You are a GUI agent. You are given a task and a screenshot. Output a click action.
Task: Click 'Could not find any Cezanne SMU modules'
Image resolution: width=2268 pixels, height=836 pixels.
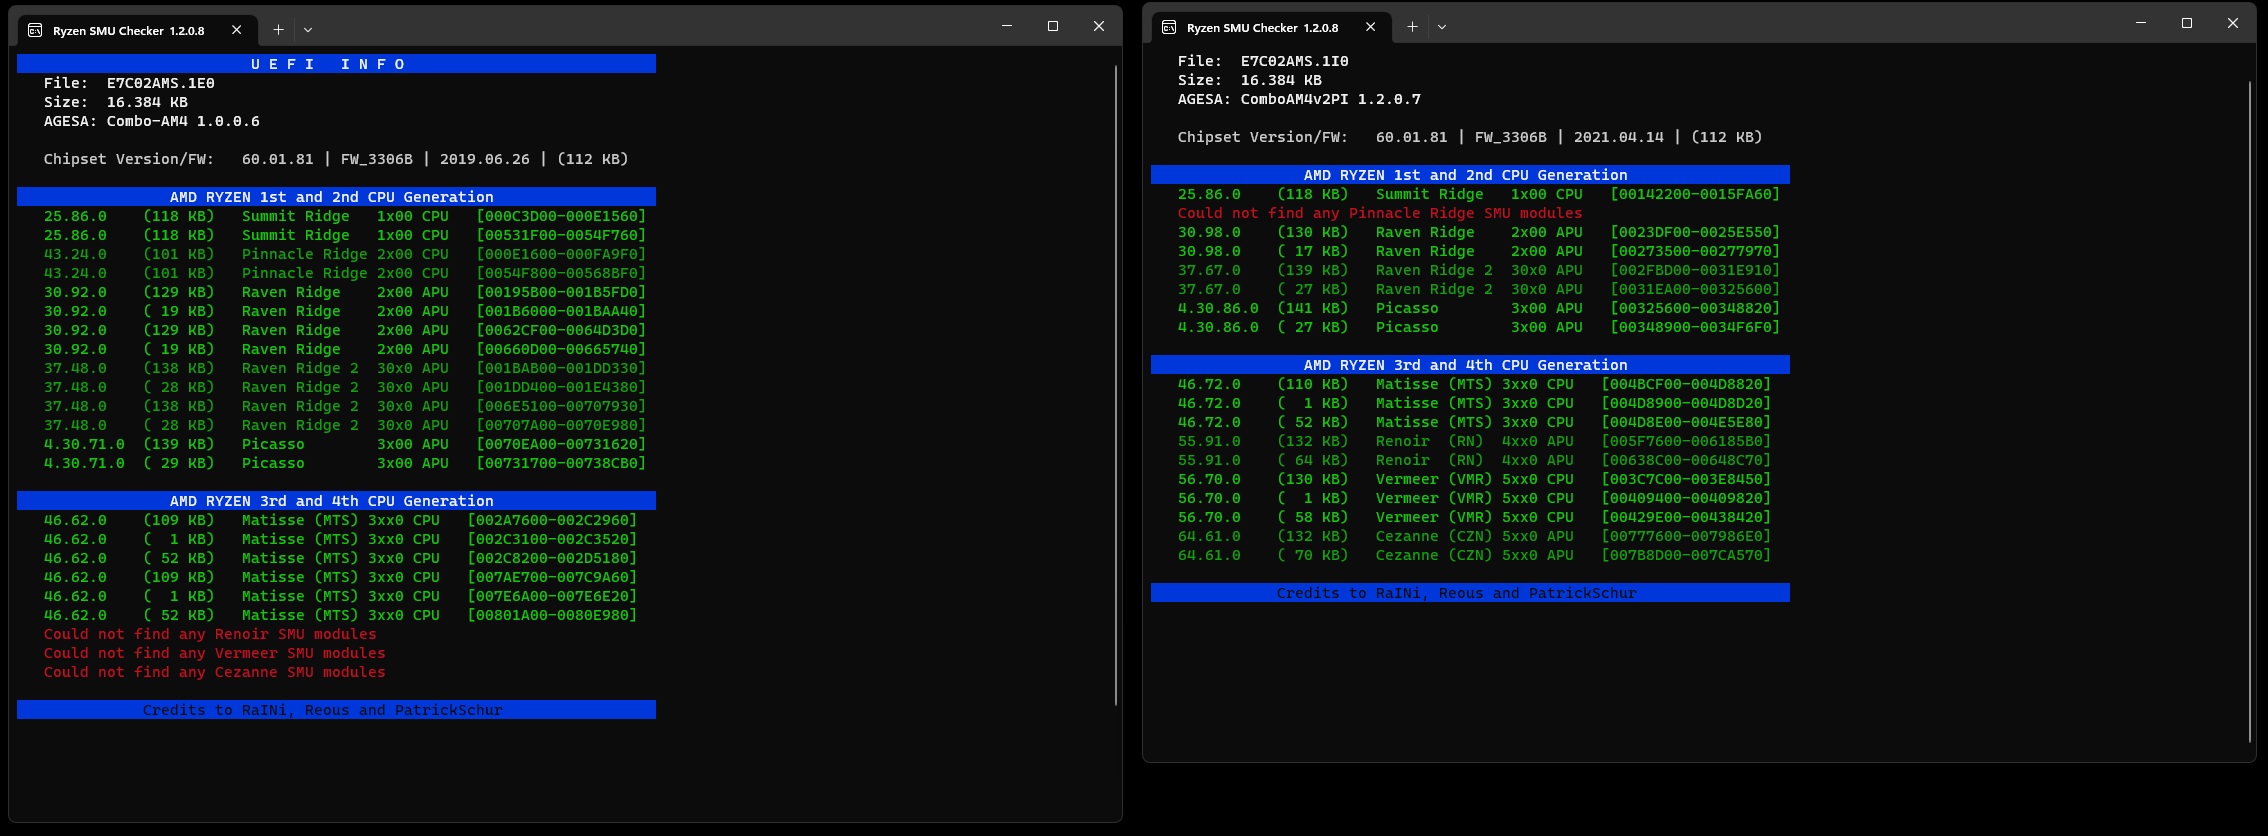pos(214,672)
